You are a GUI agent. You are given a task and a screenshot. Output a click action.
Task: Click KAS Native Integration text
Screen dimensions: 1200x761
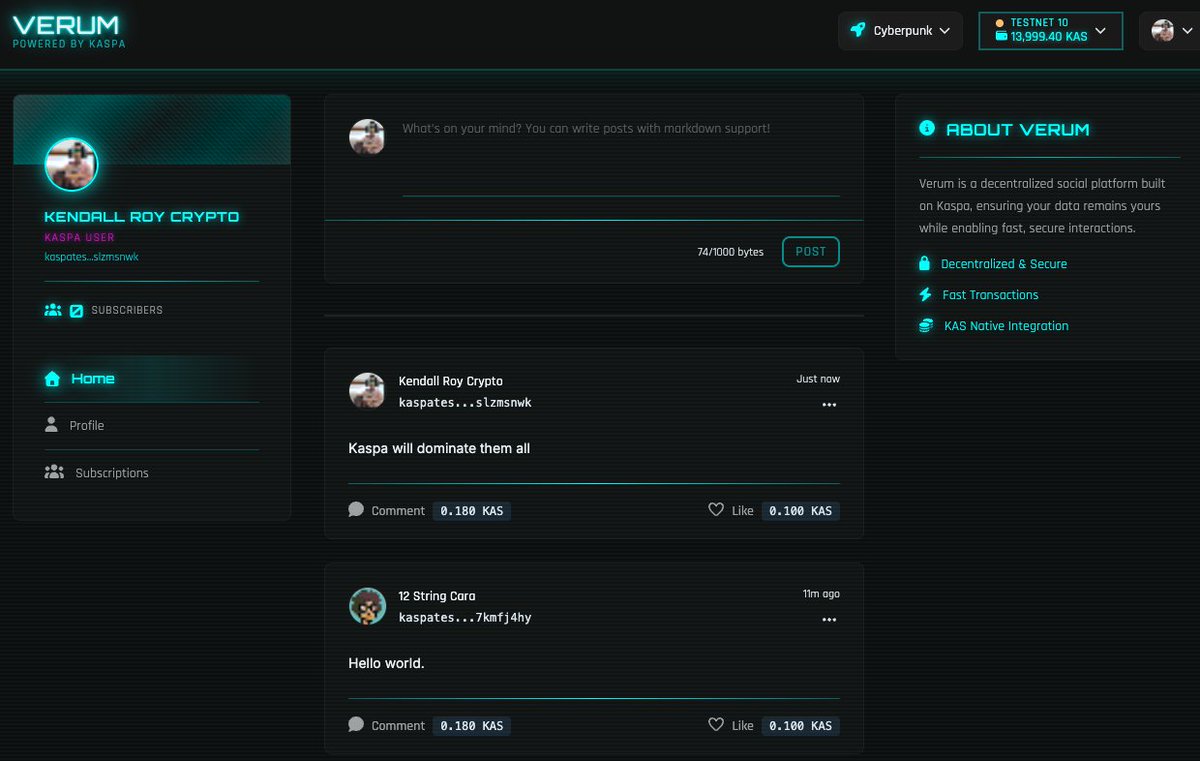tap(1006, 326)
